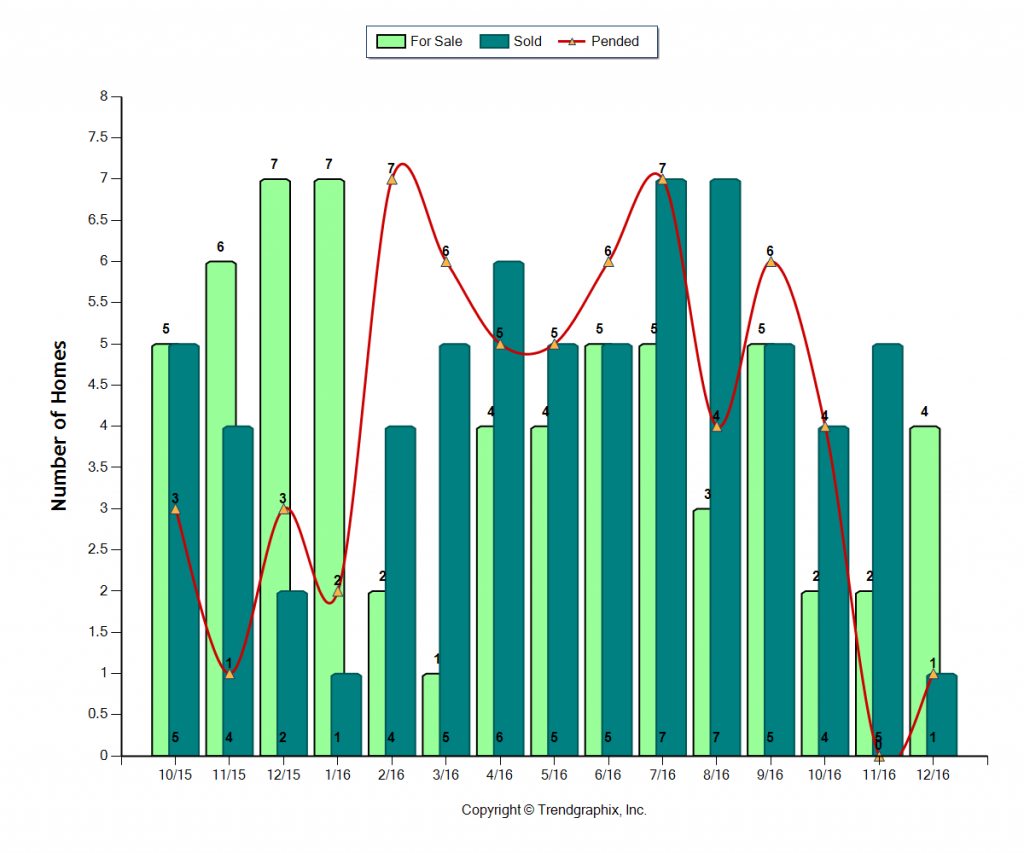Select the 10/15 x-axis label
The height and width of the screenshot is (853, 1024).
point(175,775)
